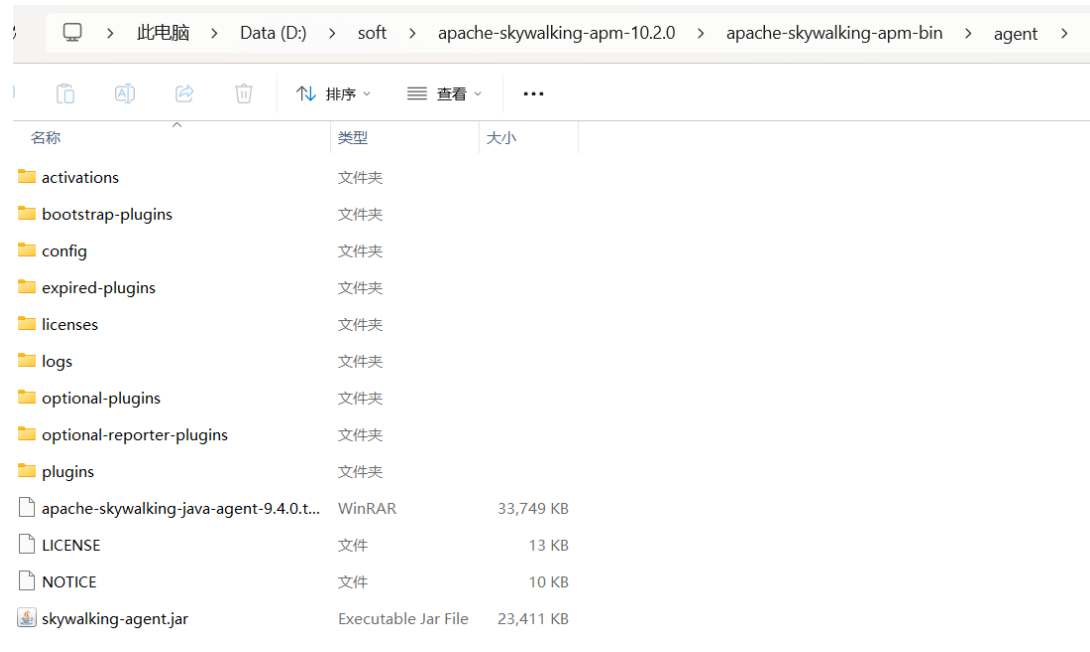Click the Delete trash icon

243,93
